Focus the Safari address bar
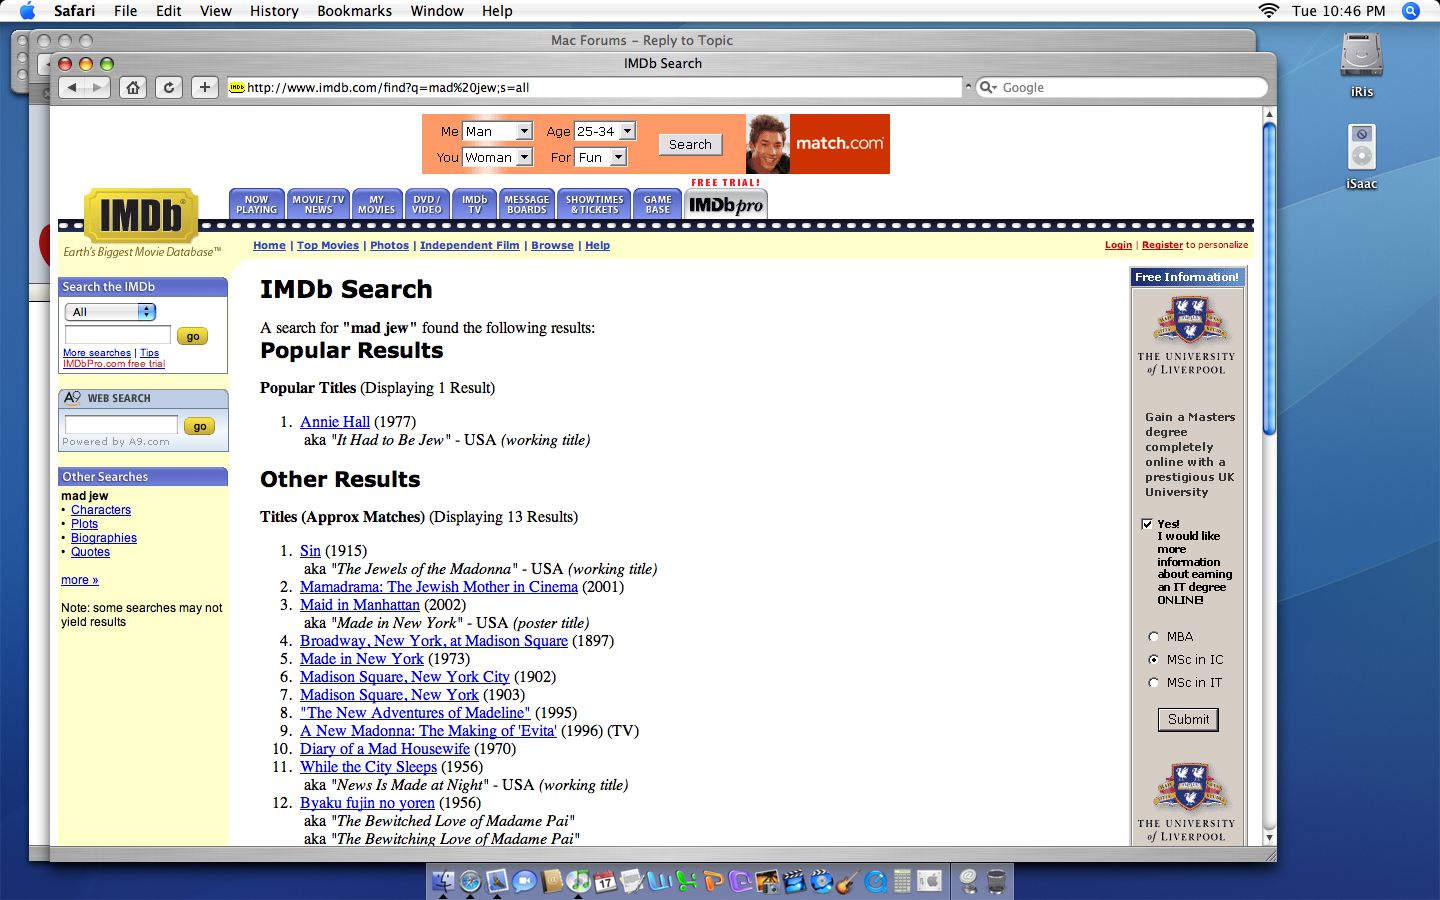 [x=595, y=87]
